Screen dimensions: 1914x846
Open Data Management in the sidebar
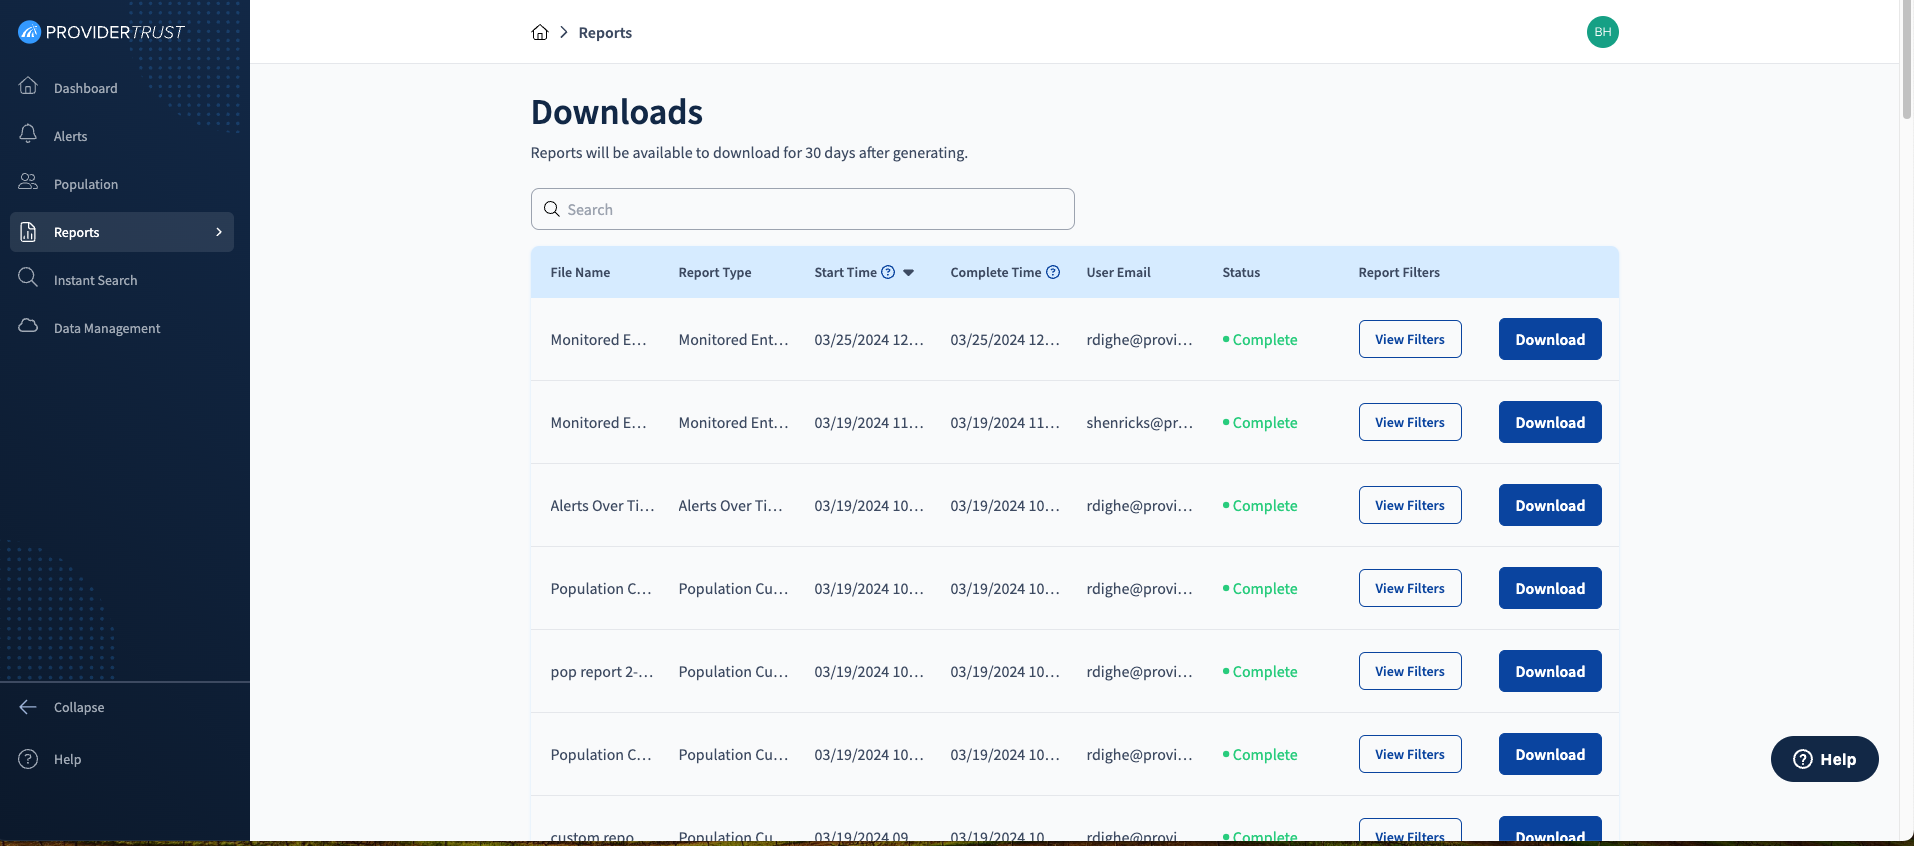coord(122,328)
